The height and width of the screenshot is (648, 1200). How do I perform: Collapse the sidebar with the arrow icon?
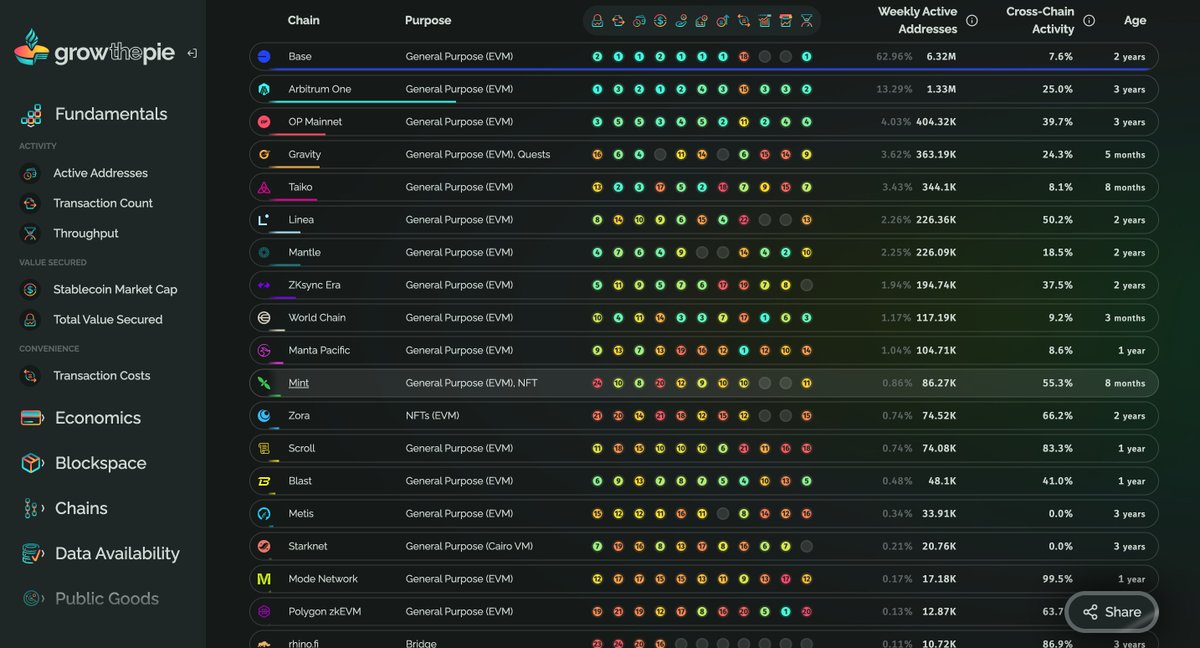(x=192, y=53)
